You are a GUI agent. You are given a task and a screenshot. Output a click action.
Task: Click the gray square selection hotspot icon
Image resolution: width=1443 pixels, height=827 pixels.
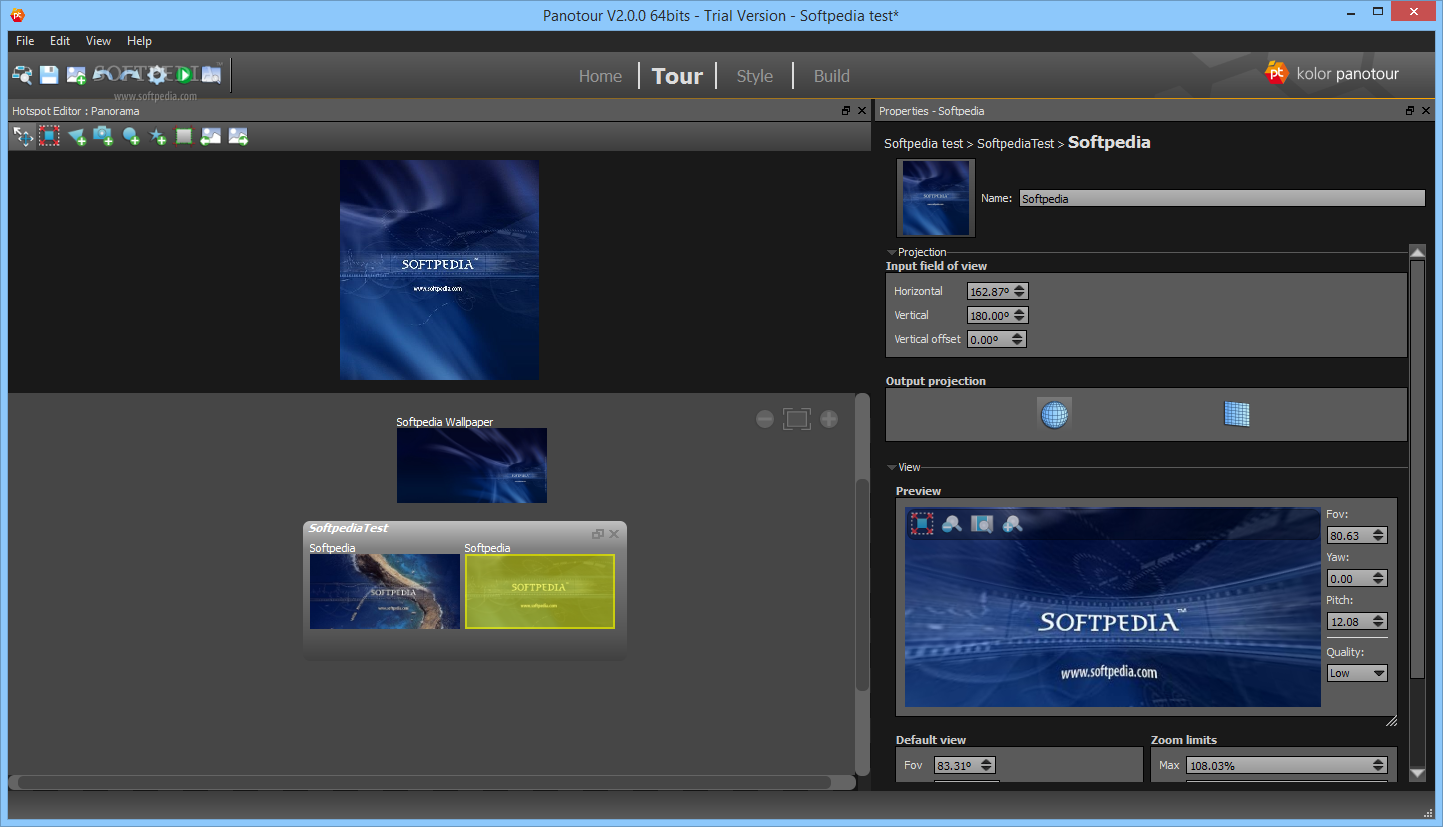184,137
